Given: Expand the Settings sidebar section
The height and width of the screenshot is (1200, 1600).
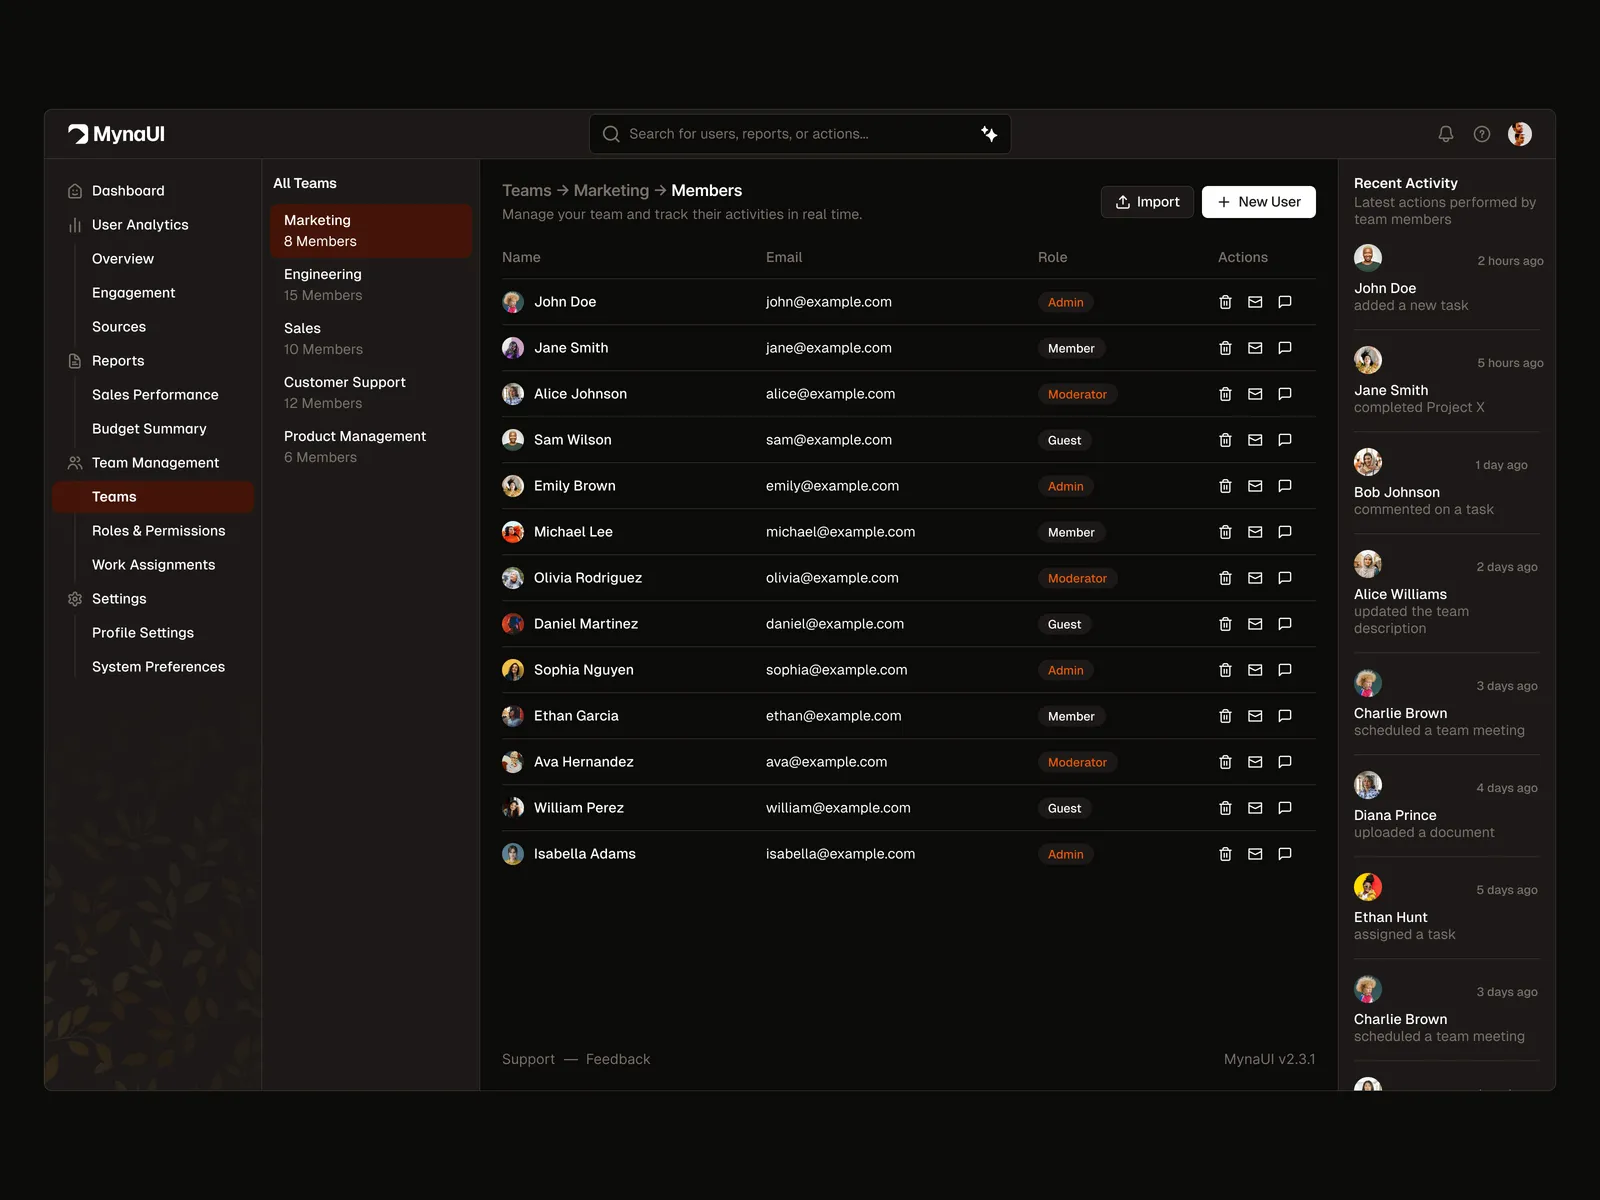Looking at the screenshot, I should 119,599.
